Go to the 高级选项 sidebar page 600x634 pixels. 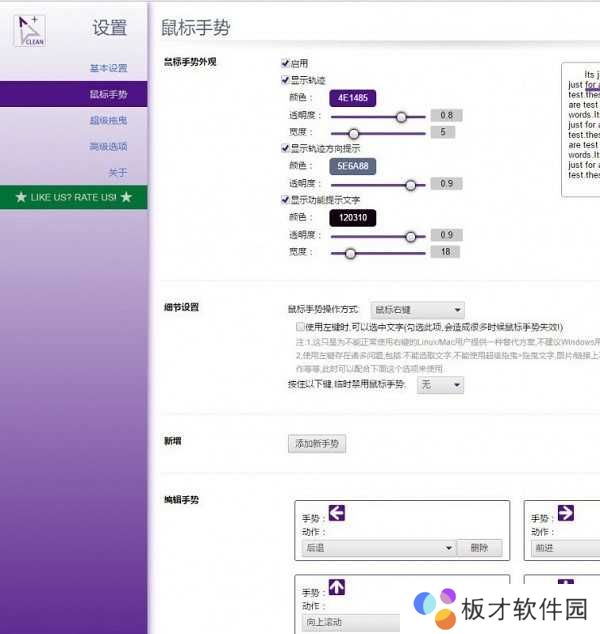[x=108, y=146]
